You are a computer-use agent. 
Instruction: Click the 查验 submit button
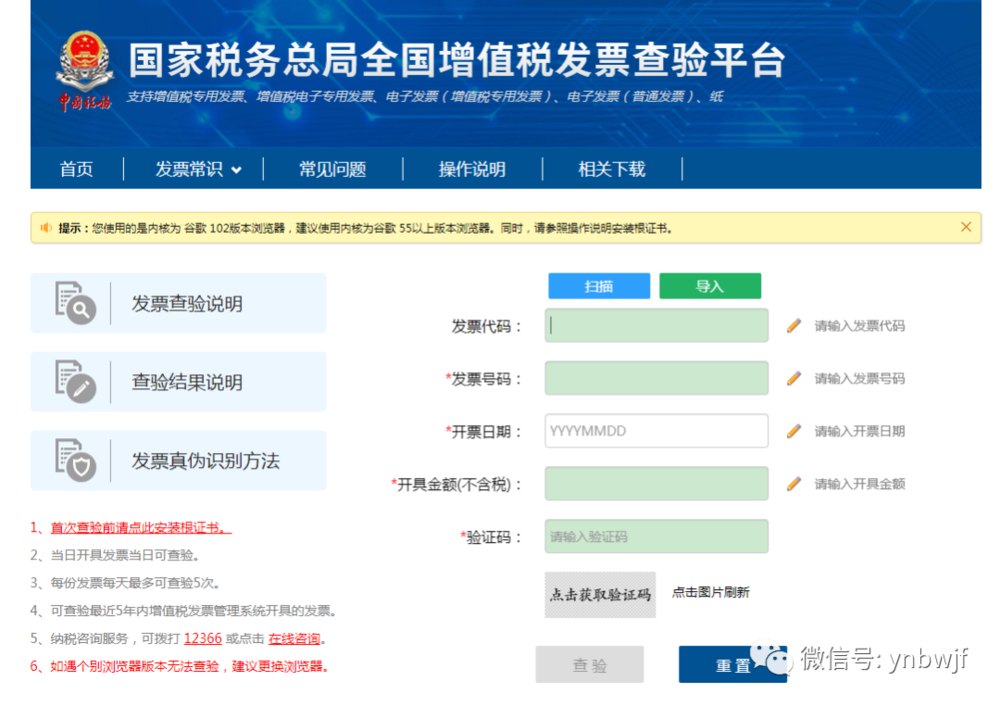589,665
